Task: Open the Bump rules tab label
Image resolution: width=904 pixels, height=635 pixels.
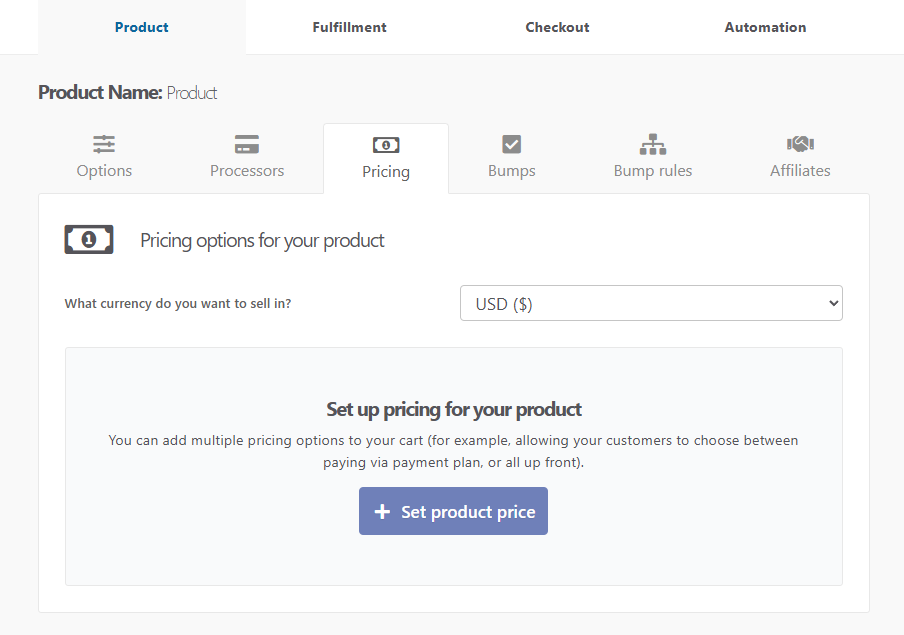Action: coord(653,171)
